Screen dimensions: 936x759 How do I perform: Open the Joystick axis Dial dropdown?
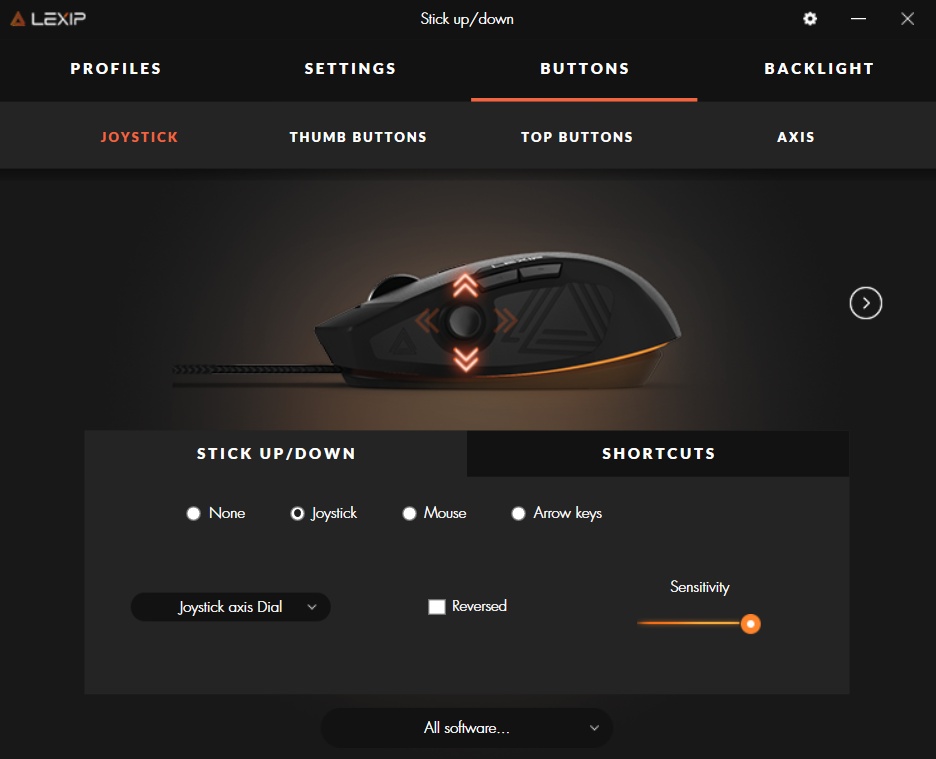[230, 607]
